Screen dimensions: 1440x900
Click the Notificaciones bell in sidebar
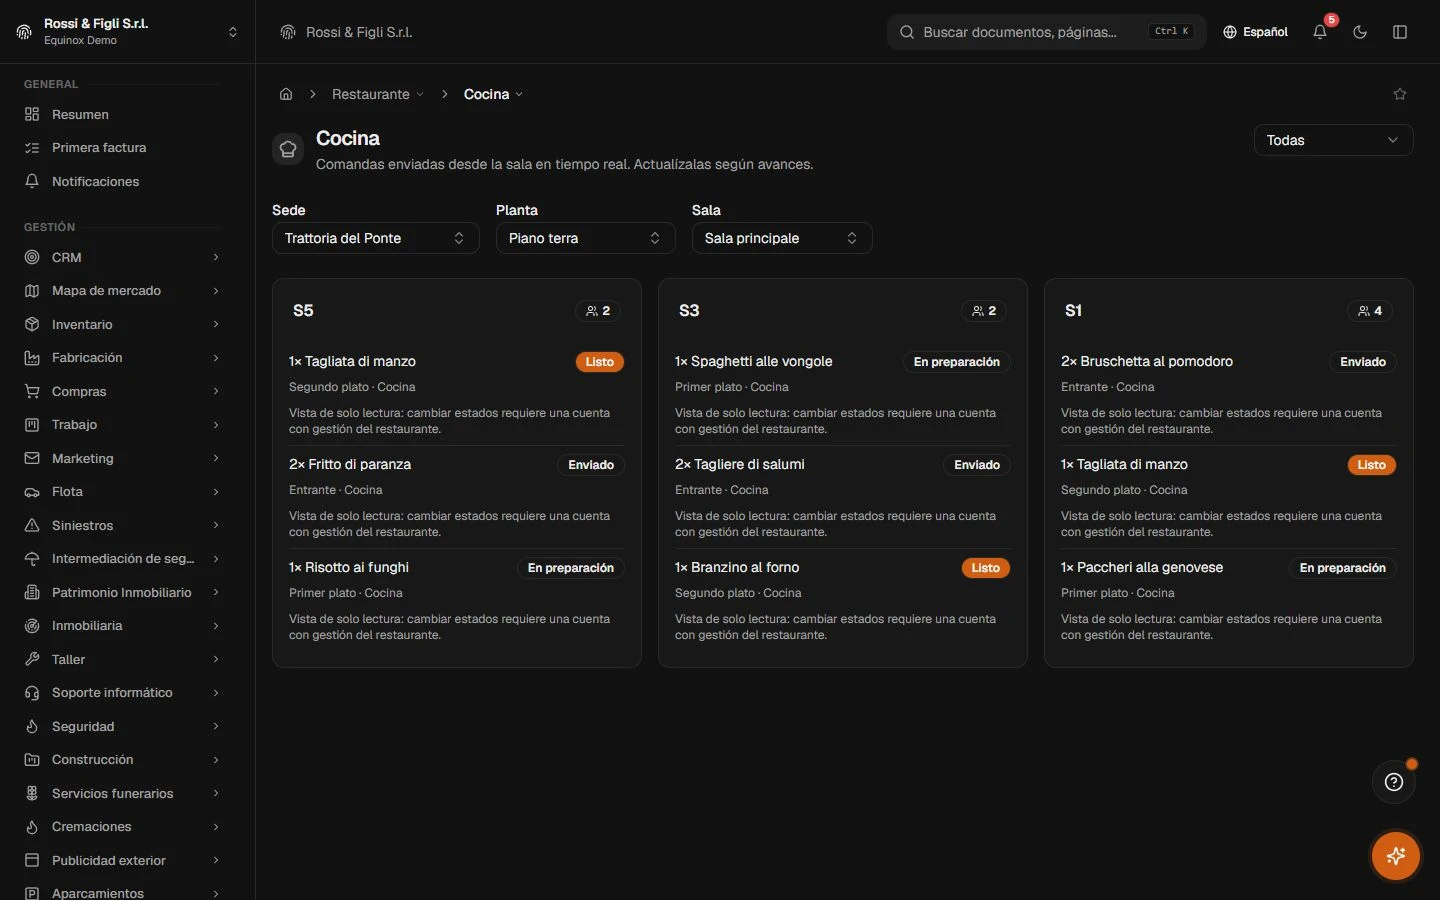32,181
